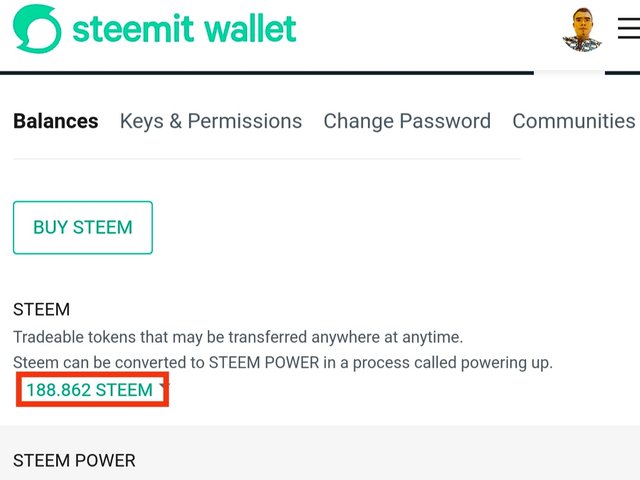Click the word wallet in header
The height and width of the screenshot is (480, 640).
click(x=250, y=29)
